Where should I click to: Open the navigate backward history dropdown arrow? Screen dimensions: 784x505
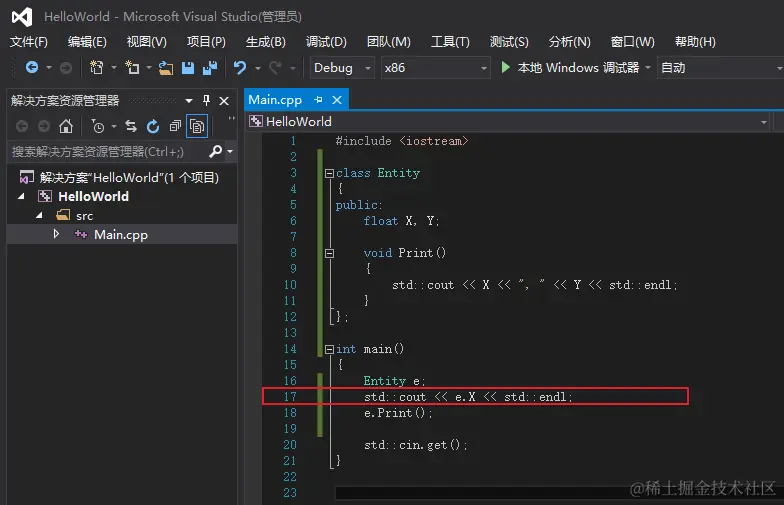click(48, 68)
